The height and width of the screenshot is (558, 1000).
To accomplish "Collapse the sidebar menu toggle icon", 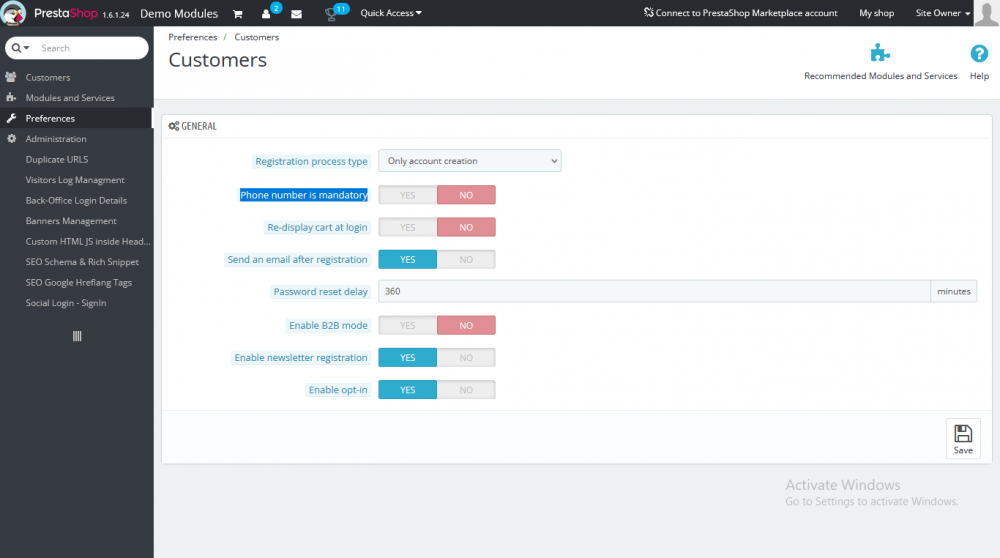I will click(x=77, y=336).
